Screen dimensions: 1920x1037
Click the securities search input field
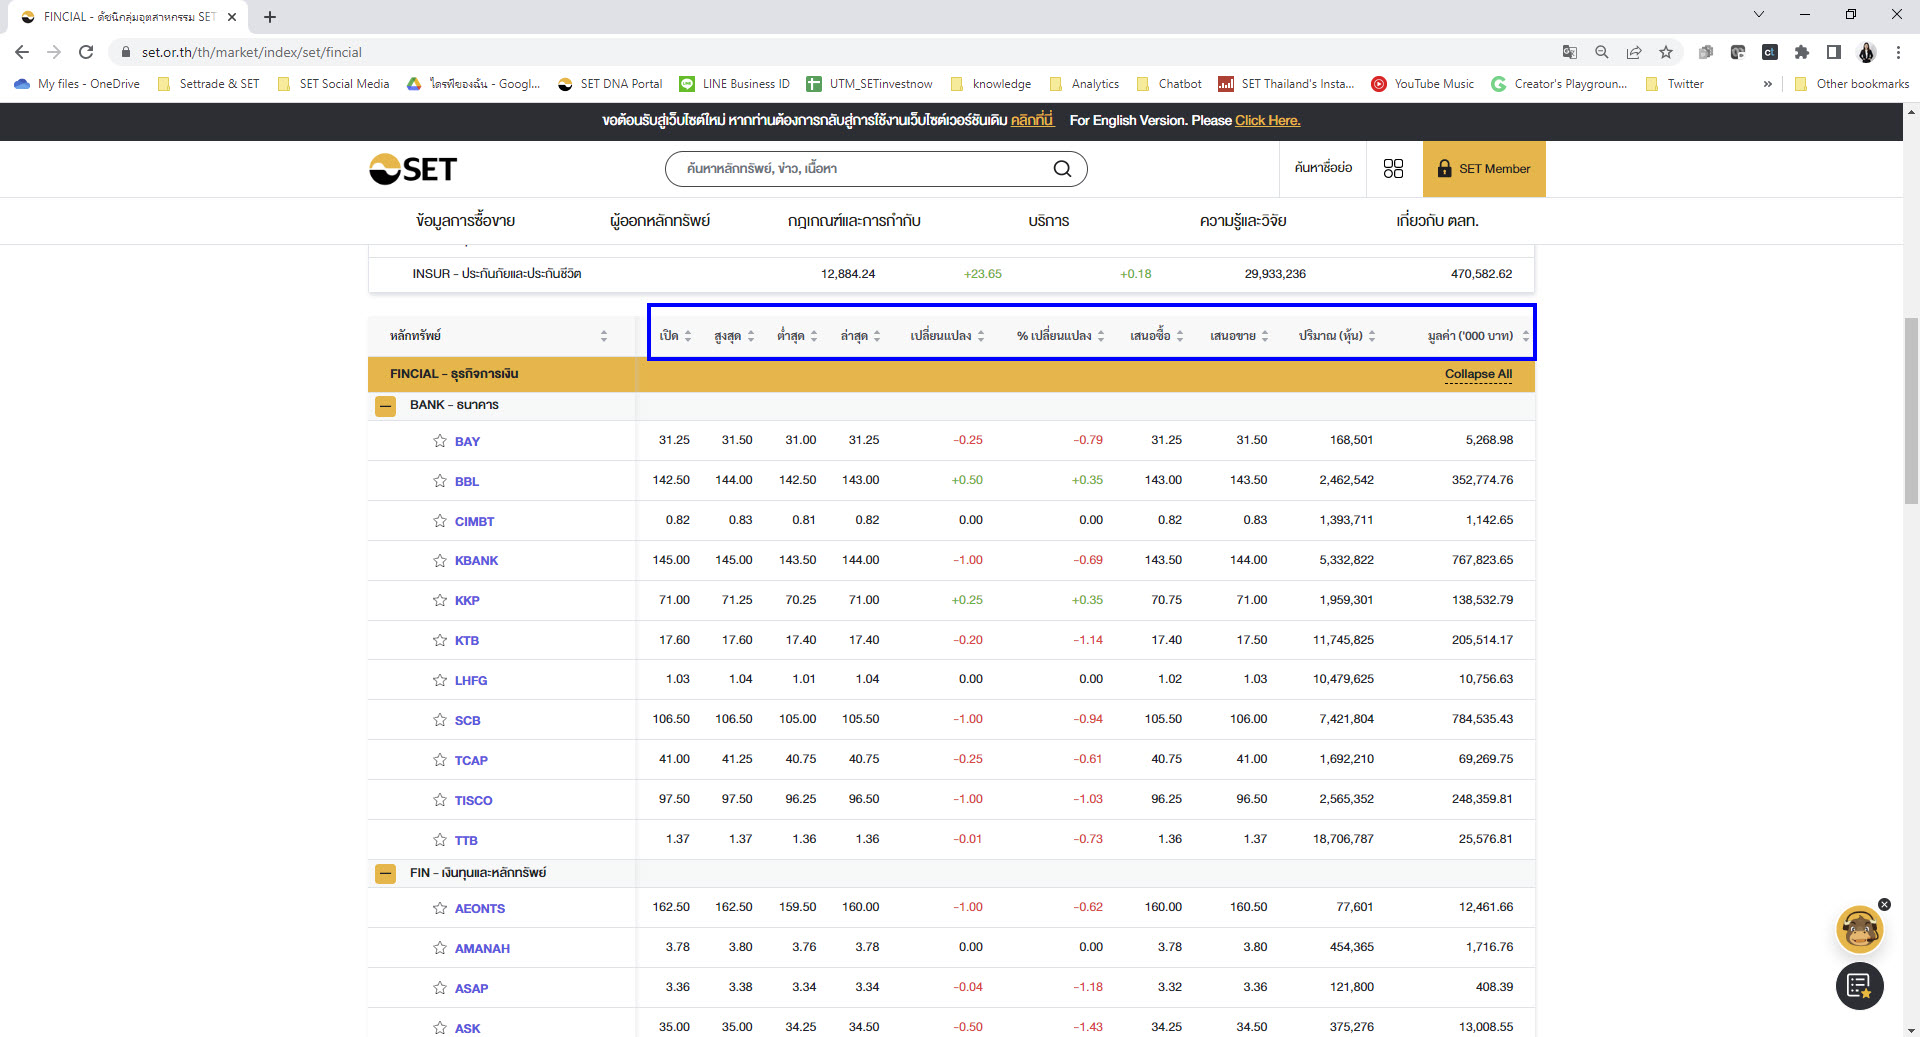[860, 169]
